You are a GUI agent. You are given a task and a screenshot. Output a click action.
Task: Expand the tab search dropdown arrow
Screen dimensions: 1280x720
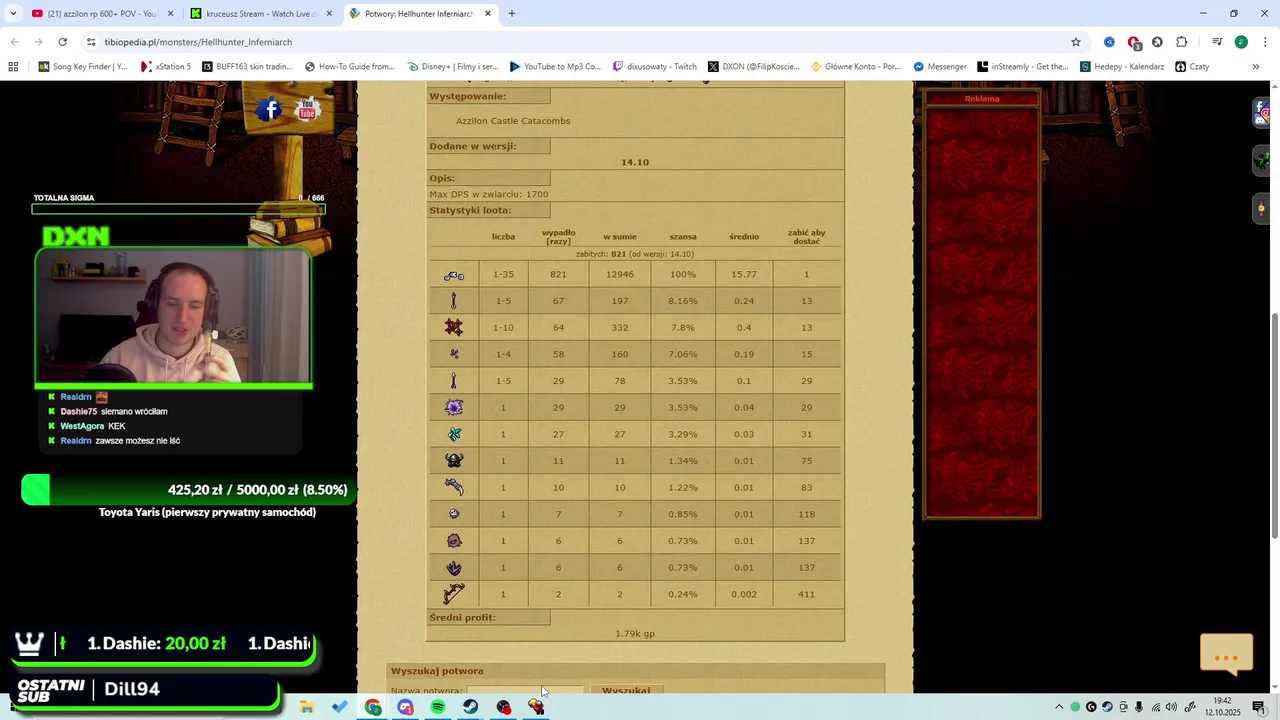(13, 14)
